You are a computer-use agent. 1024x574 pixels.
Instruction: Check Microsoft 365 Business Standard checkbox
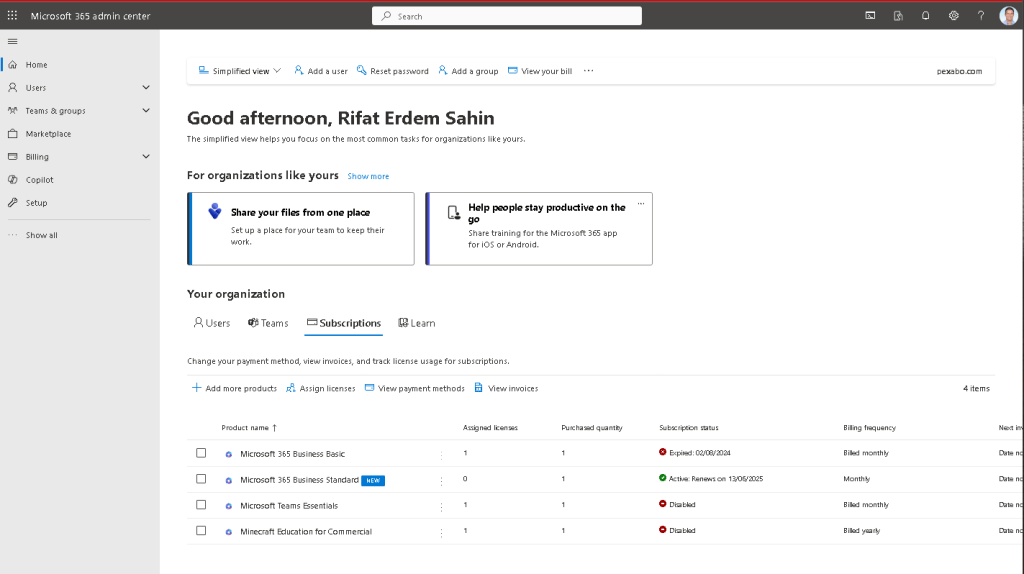[x=201, y=479]
